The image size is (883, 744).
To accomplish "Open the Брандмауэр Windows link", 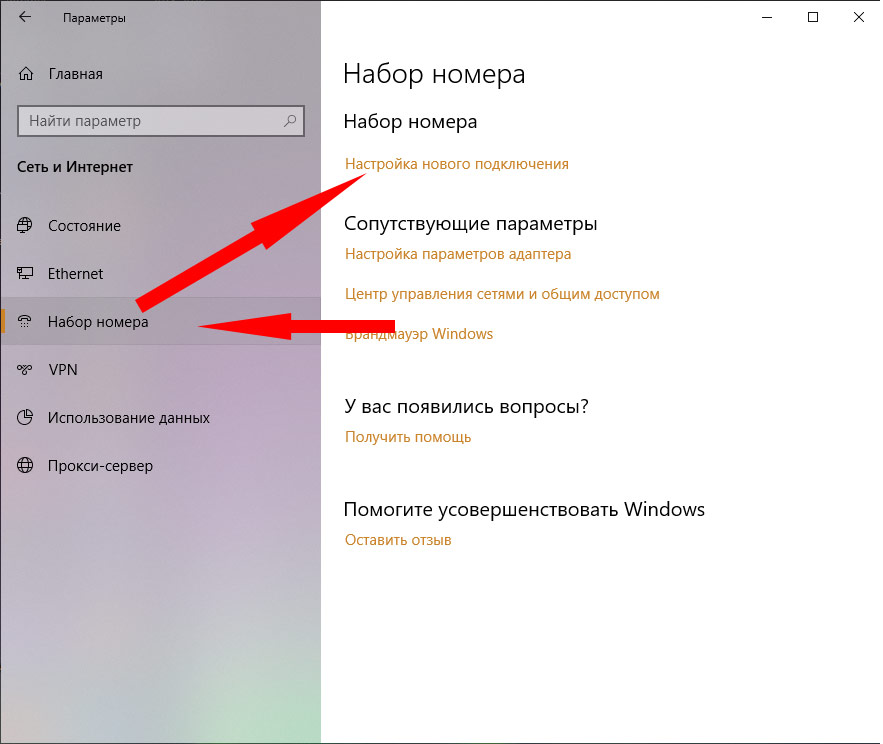I will (x=419, y=334).
